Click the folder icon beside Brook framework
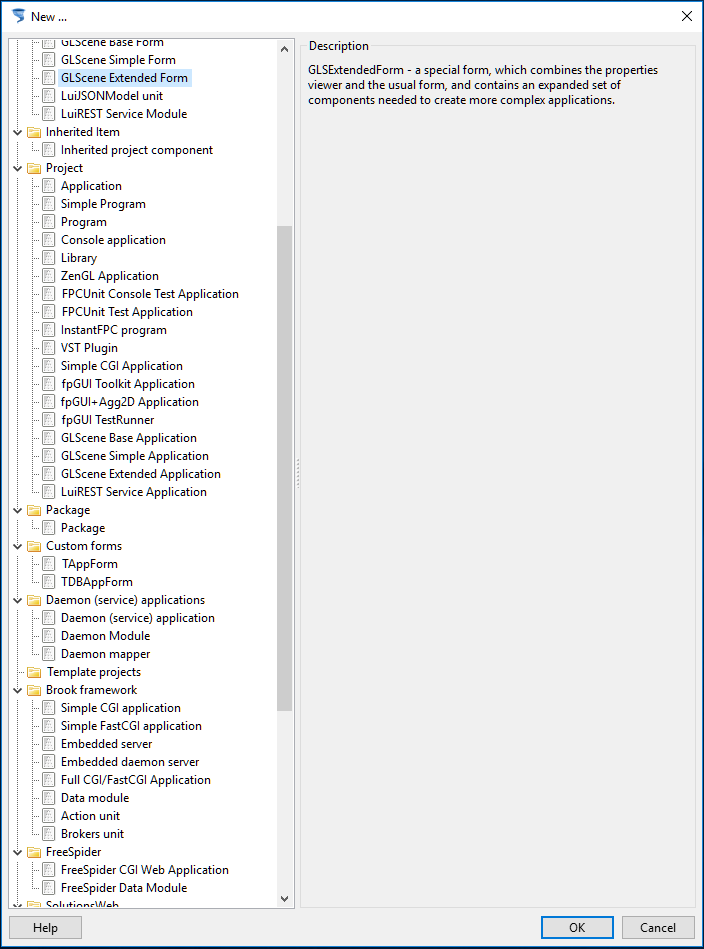 click(x=34, y=690)
